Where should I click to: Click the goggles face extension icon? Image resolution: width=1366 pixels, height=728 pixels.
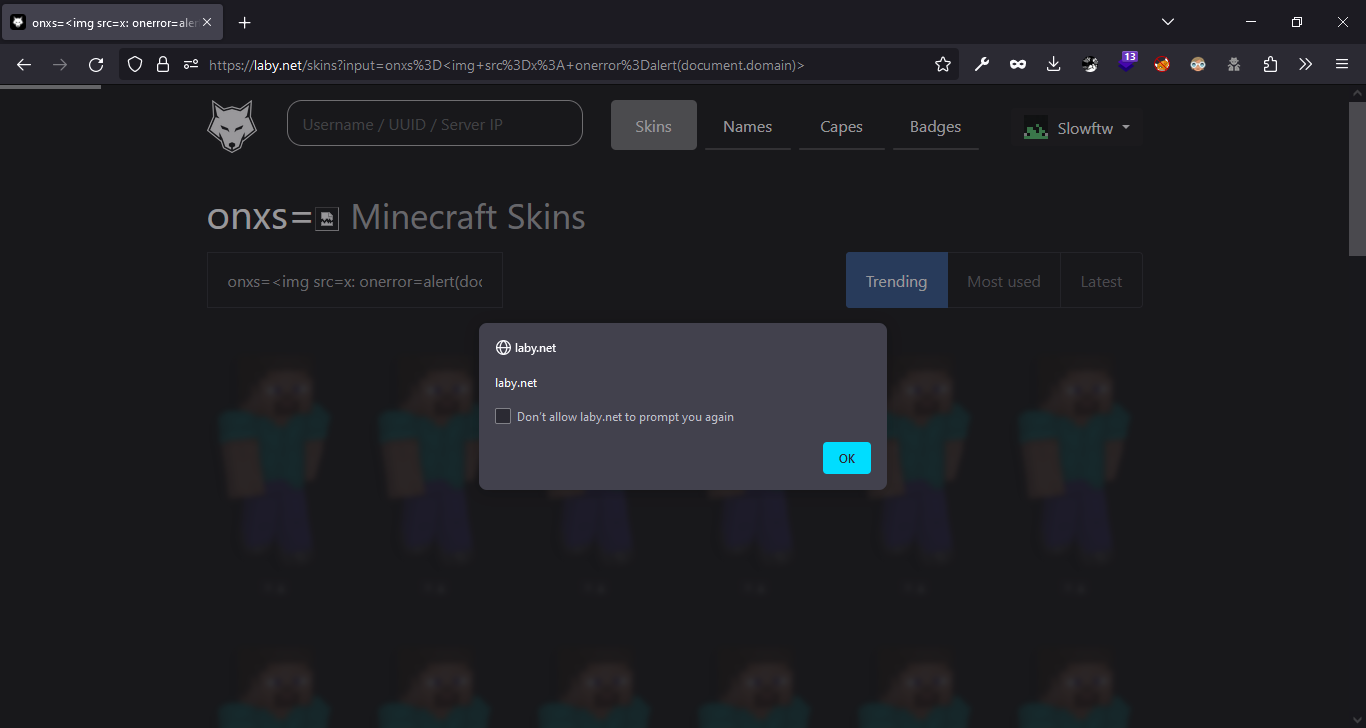[1198, 64]
